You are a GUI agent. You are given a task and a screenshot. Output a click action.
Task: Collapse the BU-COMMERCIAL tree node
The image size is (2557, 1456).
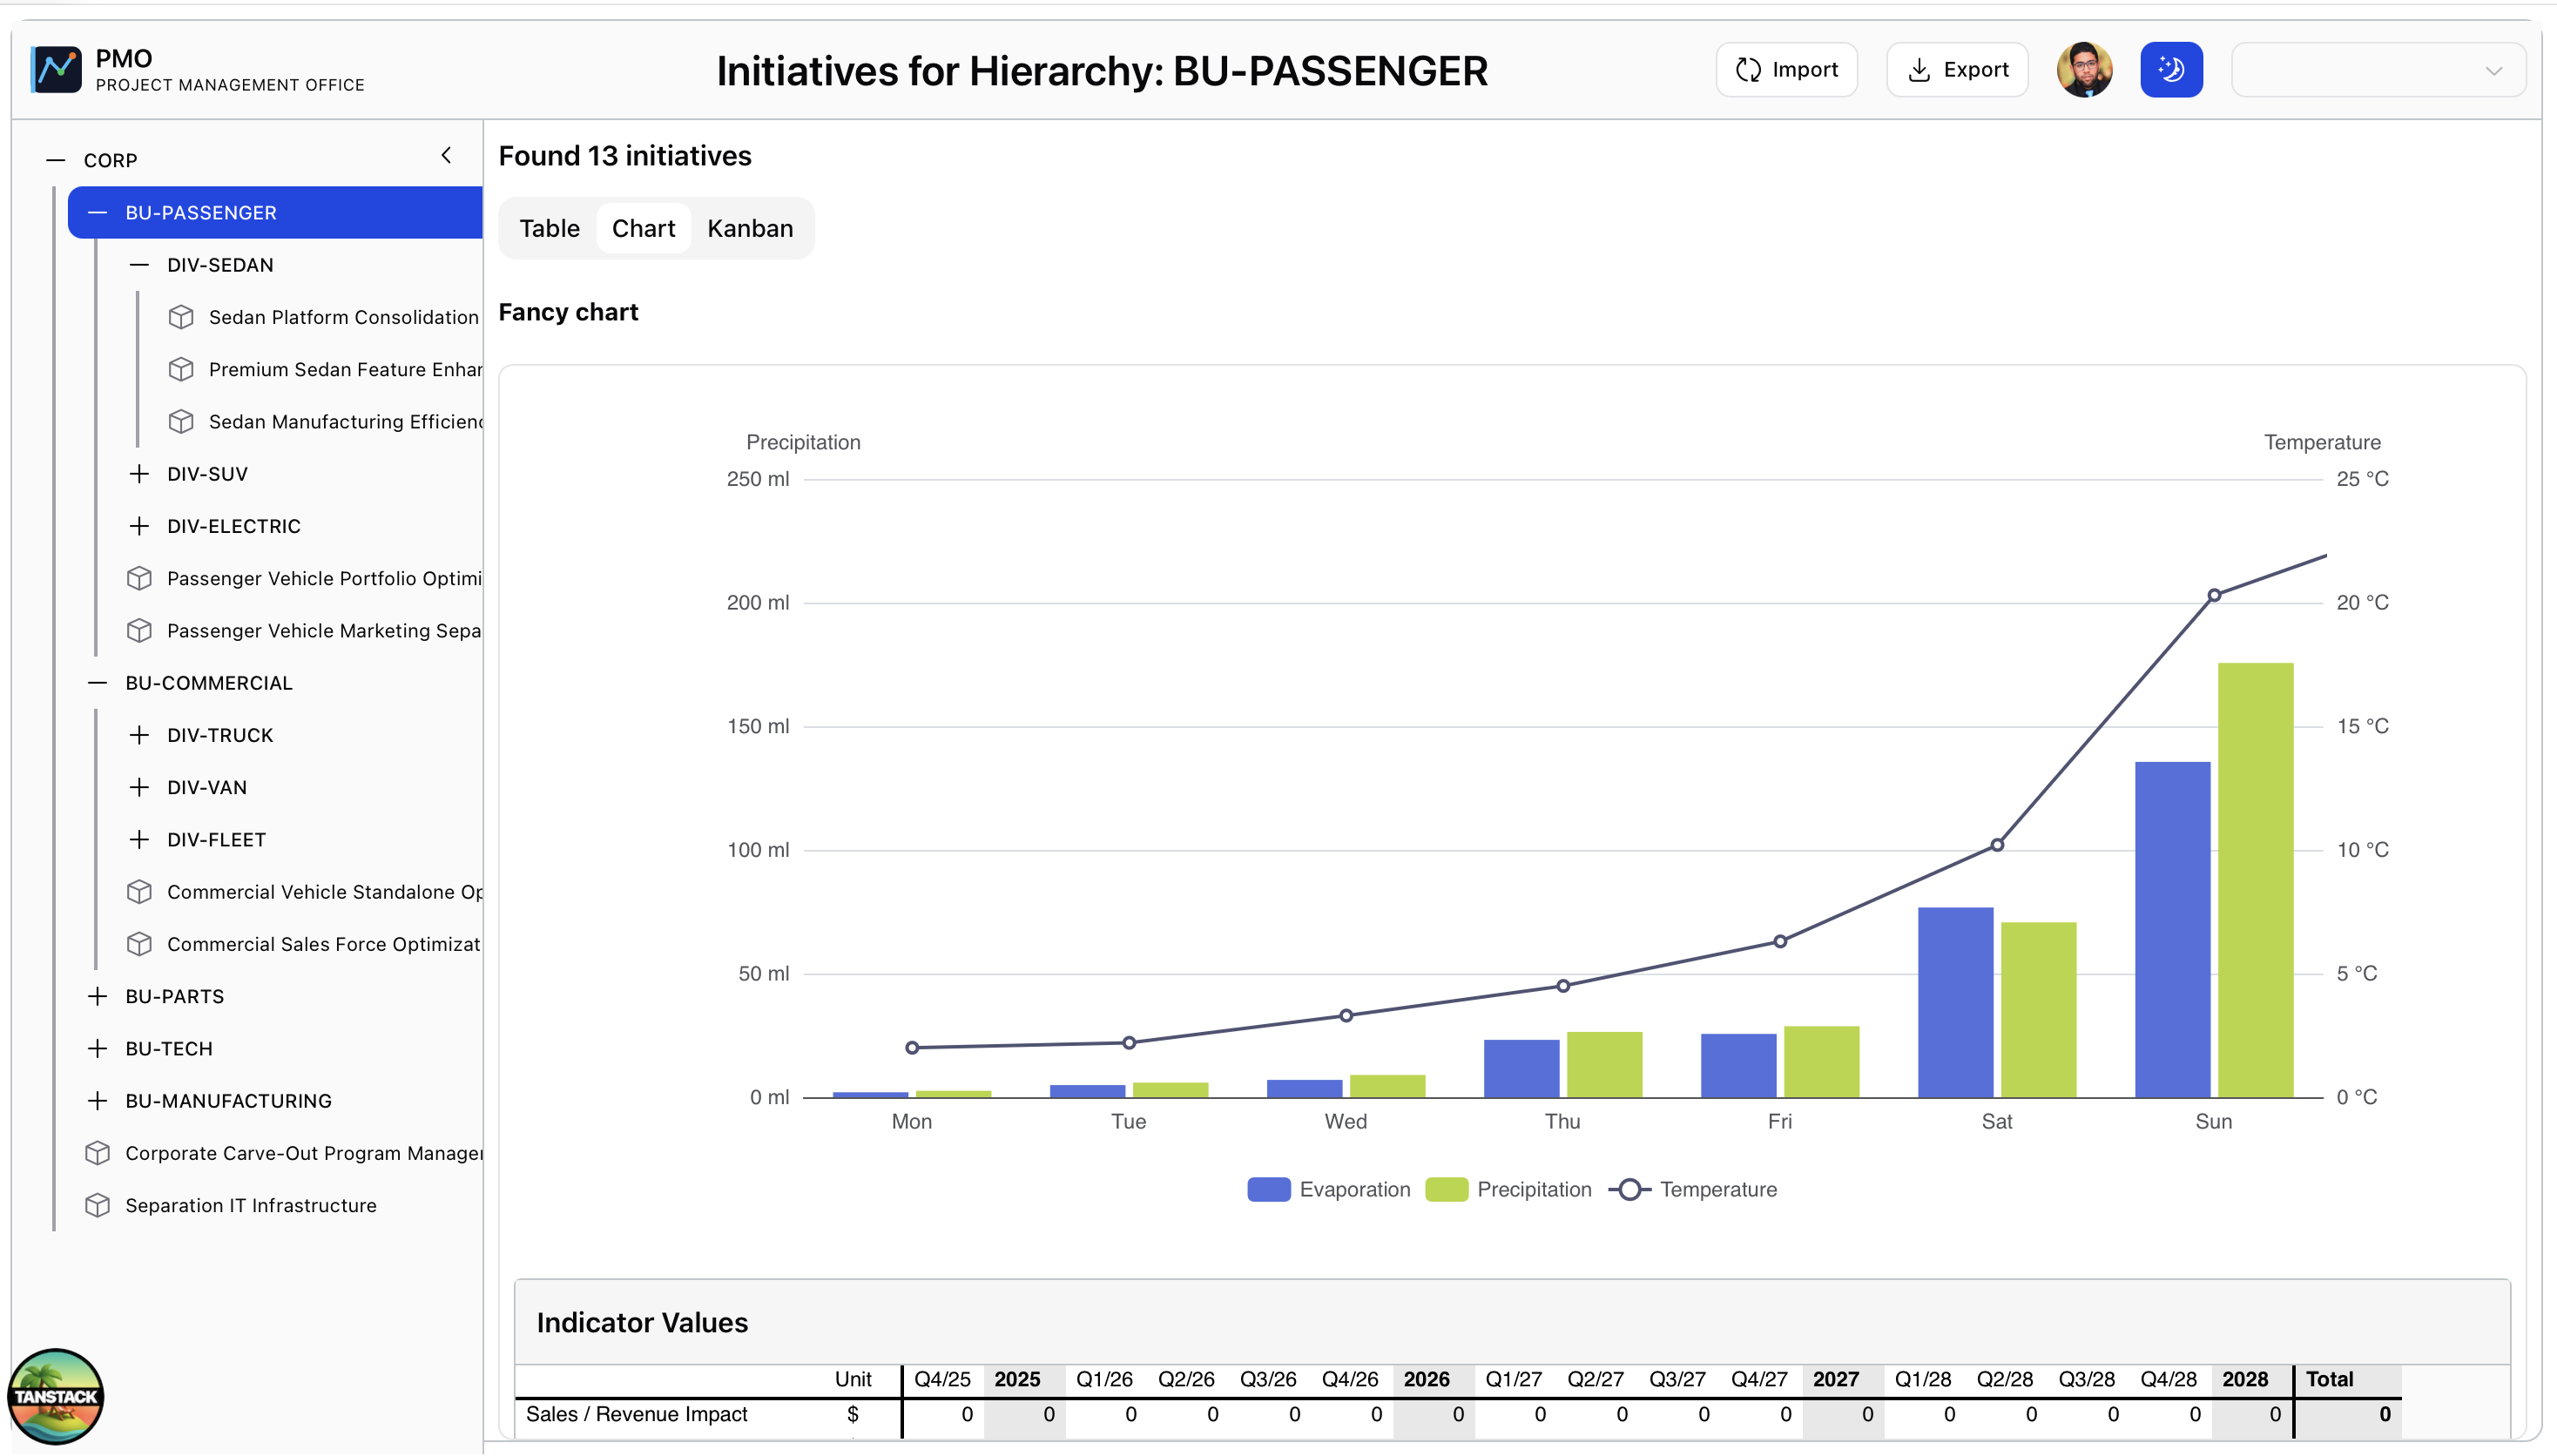[97, 683]
